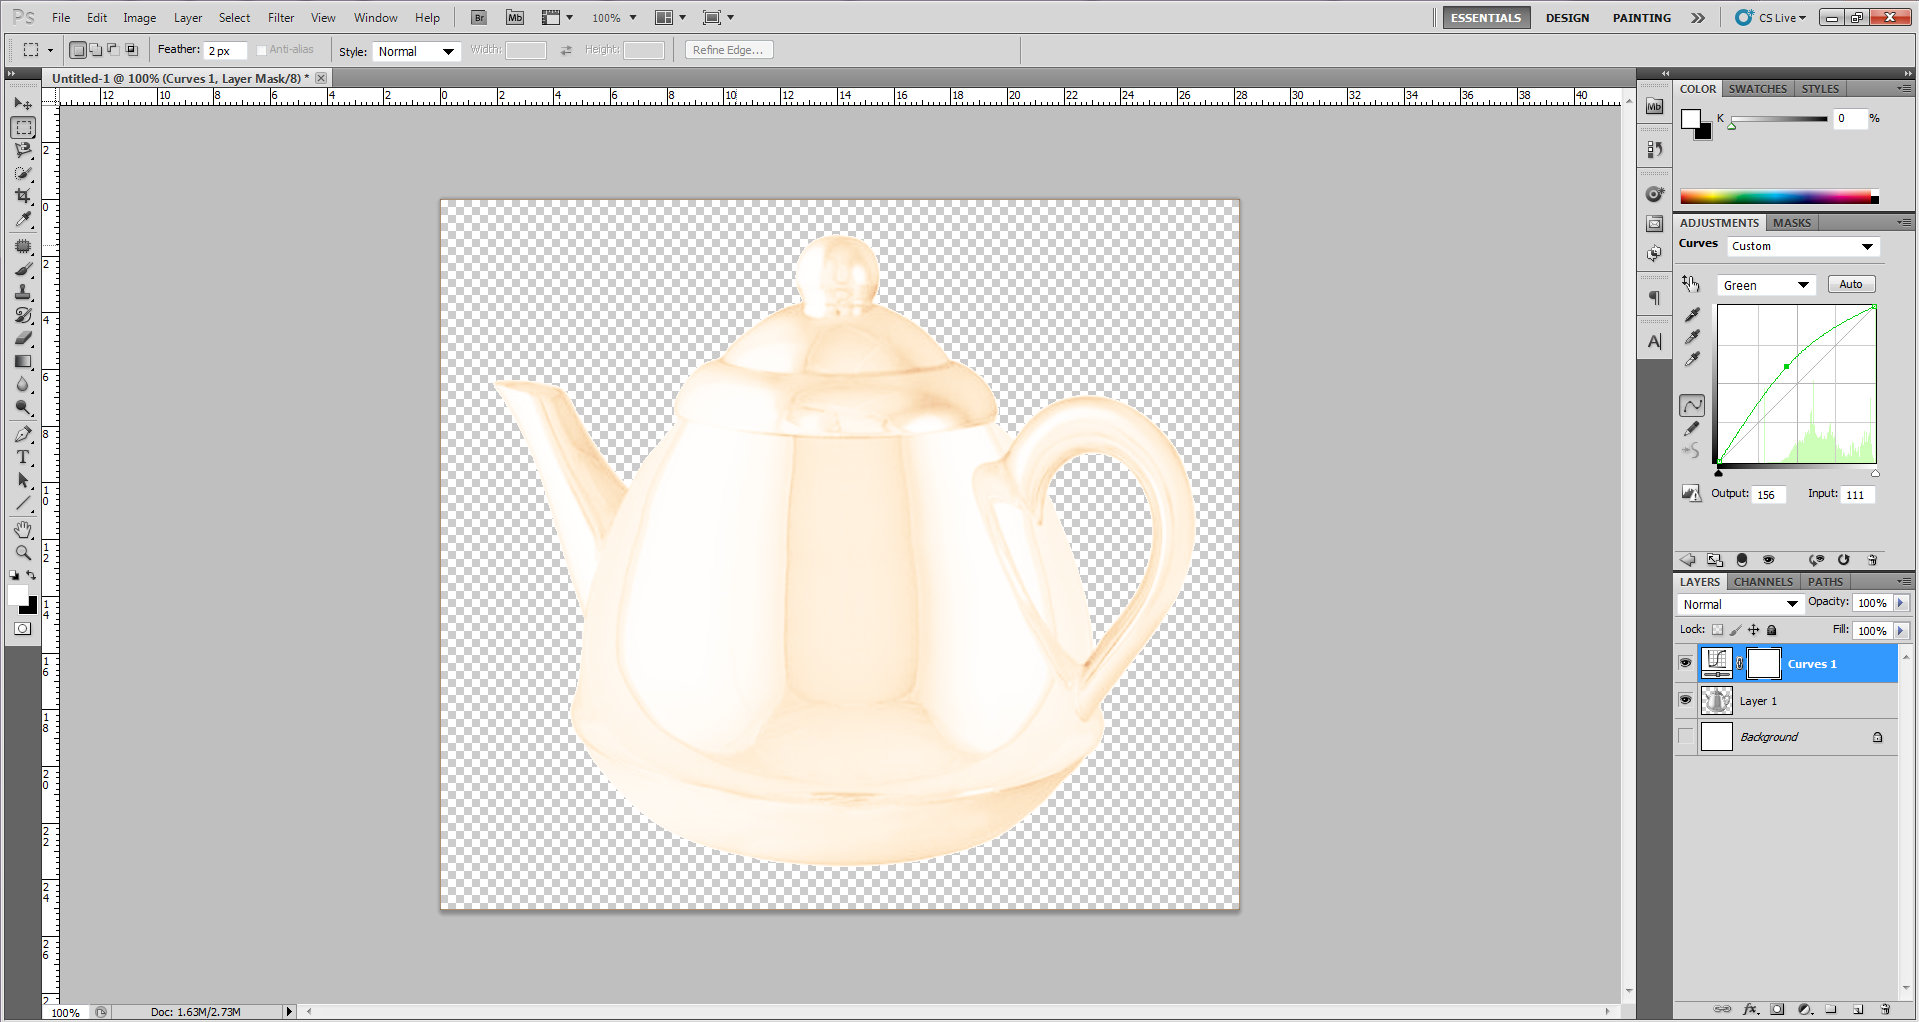The width and height of the screenshot is (1919, 1022).
Task: Select the Clone Stamp tool
Action: pos(23,291)
